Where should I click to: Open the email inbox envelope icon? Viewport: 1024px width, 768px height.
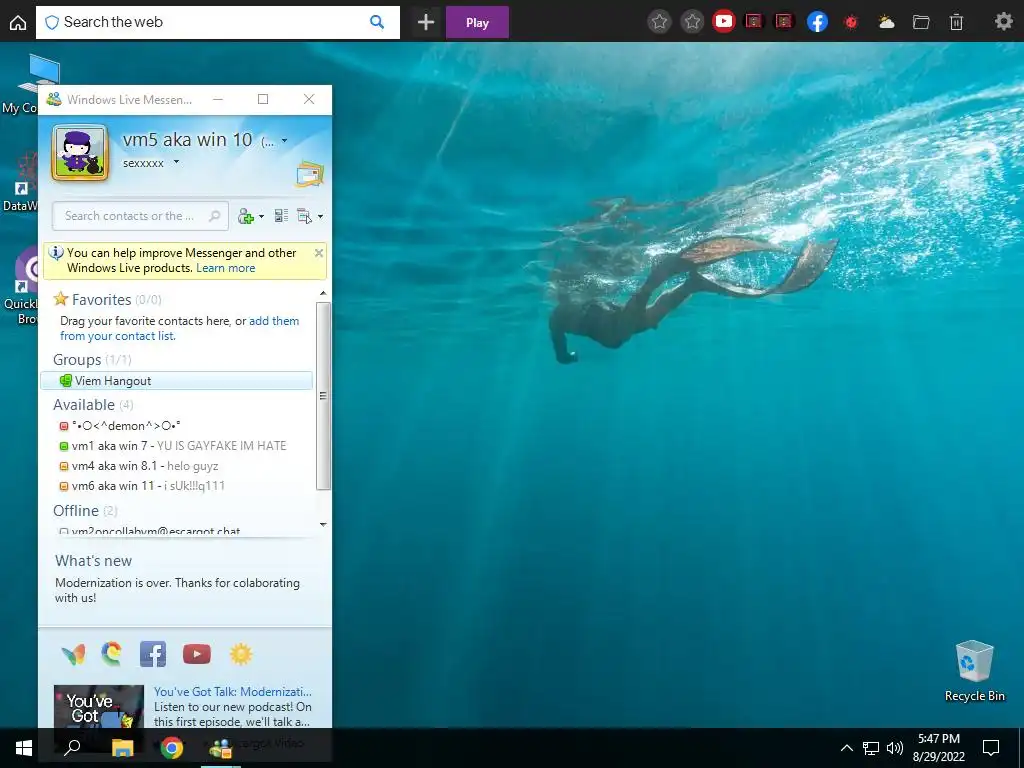click(310, 174)
